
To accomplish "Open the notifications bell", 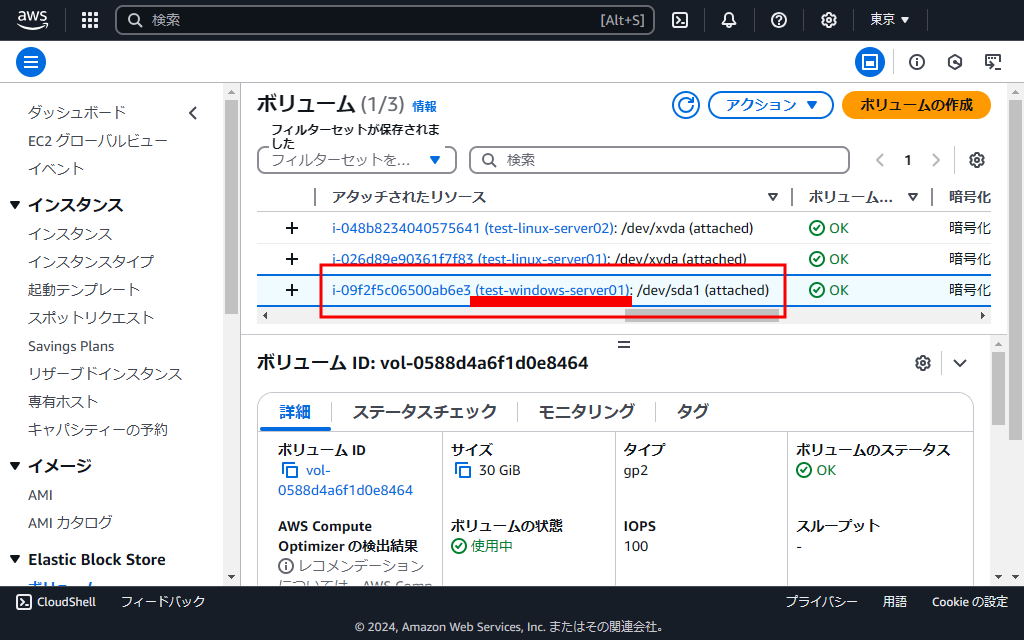I will [729, 20].
